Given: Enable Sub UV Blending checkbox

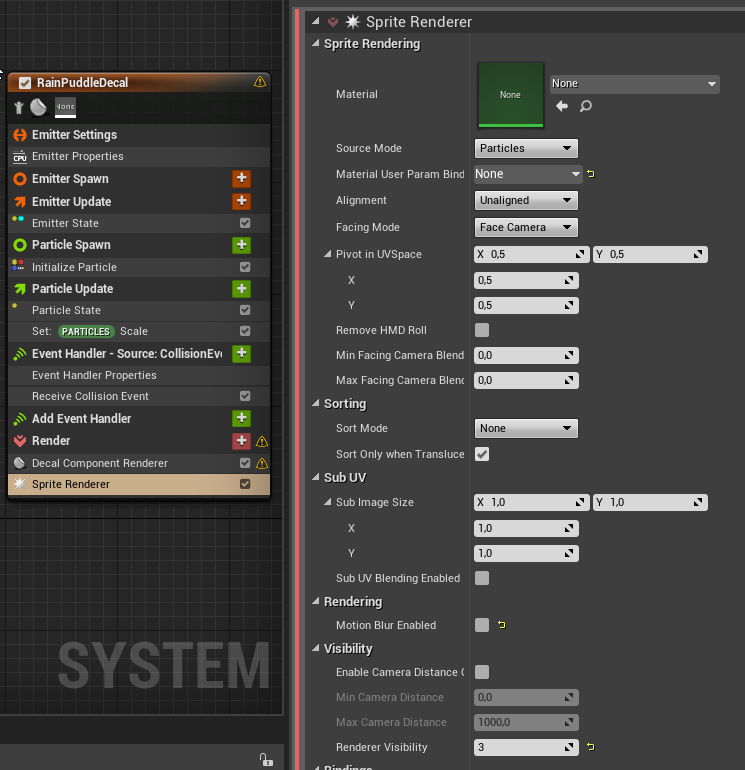Looking at the screenshot, I should (x=482, y=578).
